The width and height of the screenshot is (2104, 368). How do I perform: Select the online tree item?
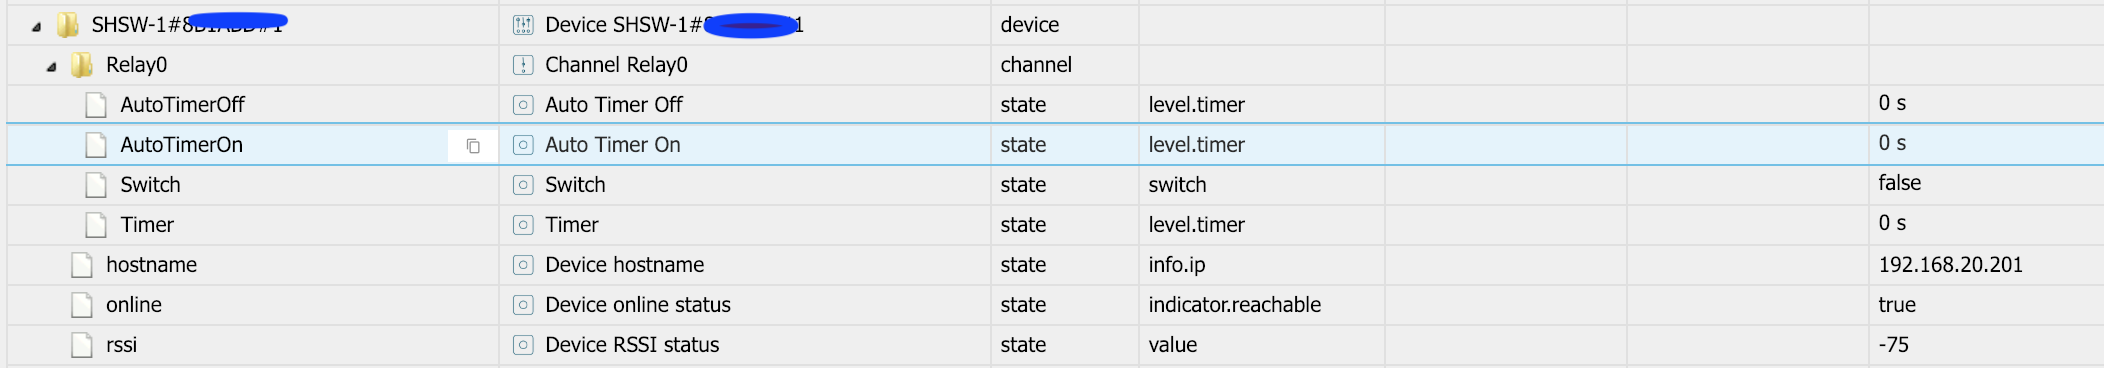pos(134,305)
